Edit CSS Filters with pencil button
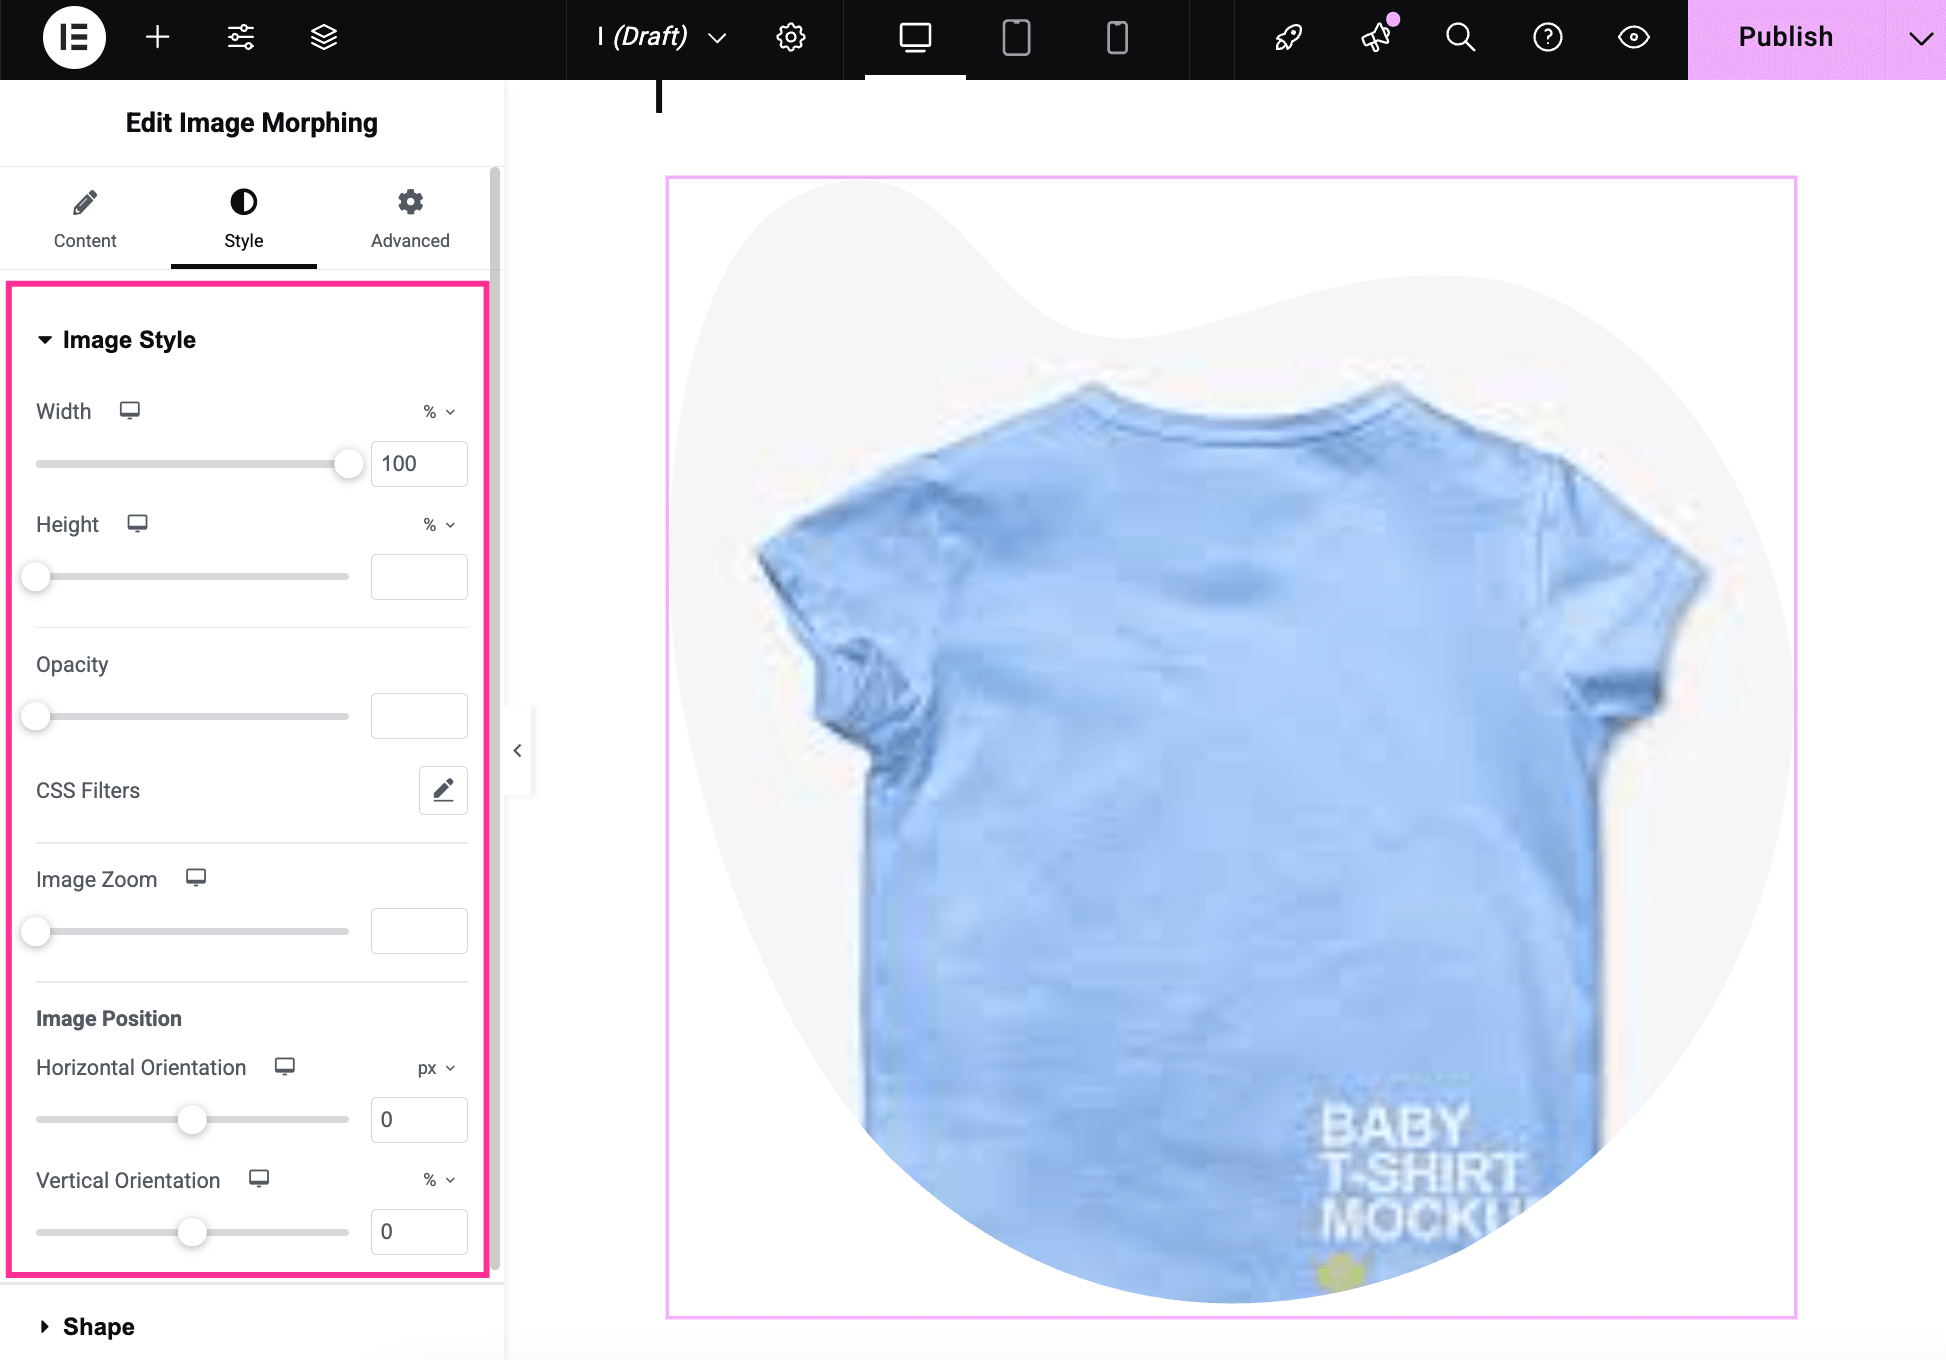This screenshot has height=1360, width=1946. pos(443,791)
